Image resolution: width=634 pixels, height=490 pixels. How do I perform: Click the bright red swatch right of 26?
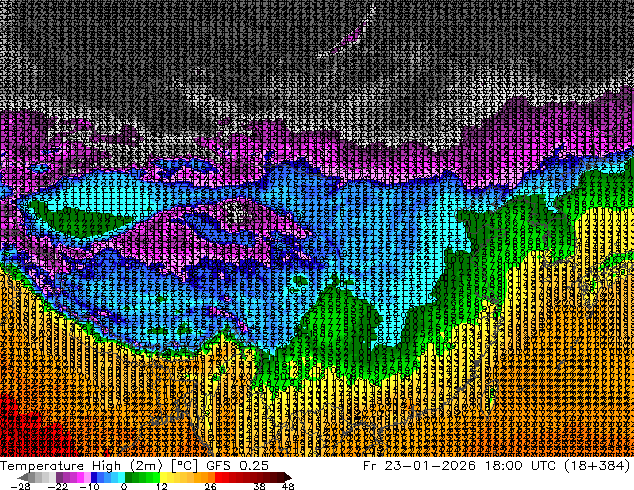[x=218, y=477]
